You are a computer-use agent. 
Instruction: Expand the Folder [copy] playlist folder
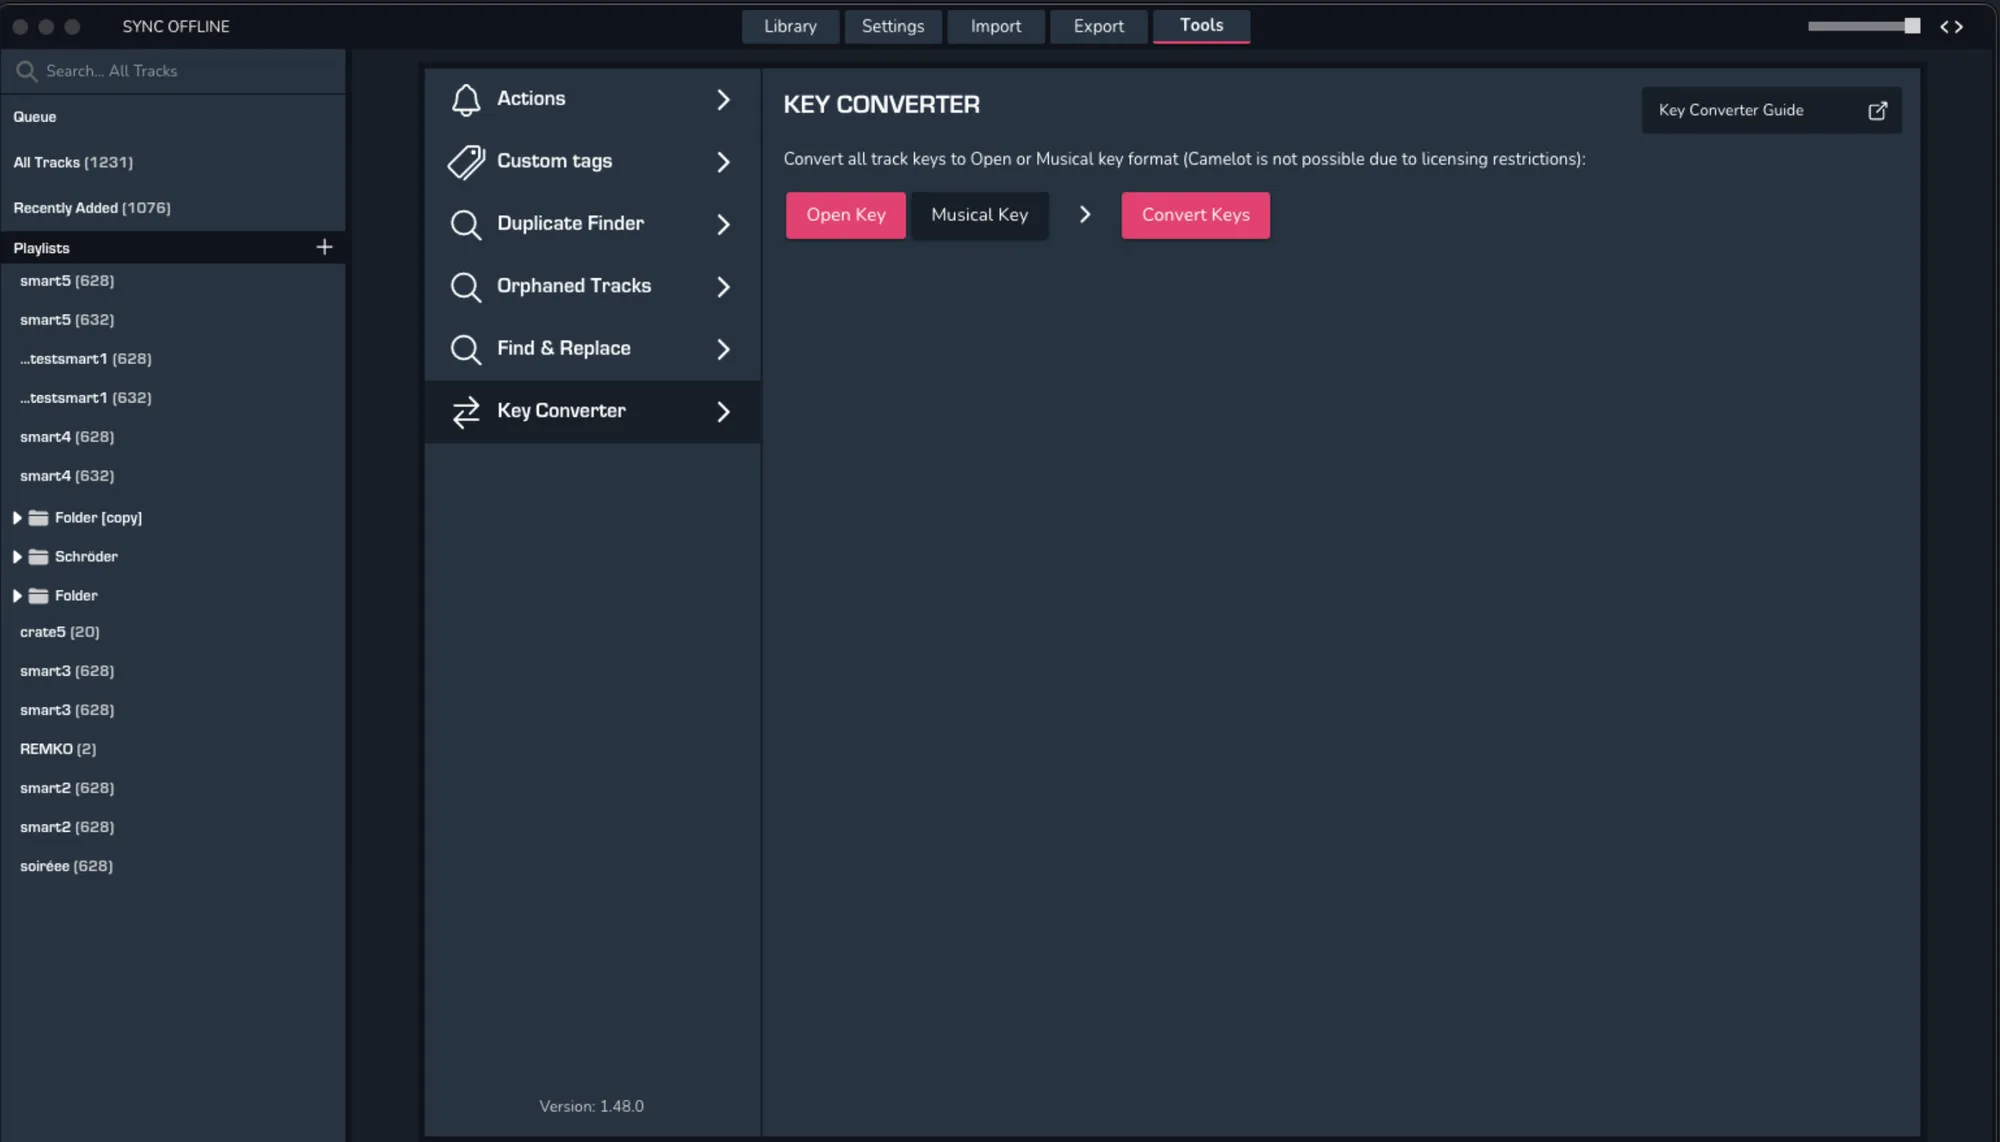[17, 518]
